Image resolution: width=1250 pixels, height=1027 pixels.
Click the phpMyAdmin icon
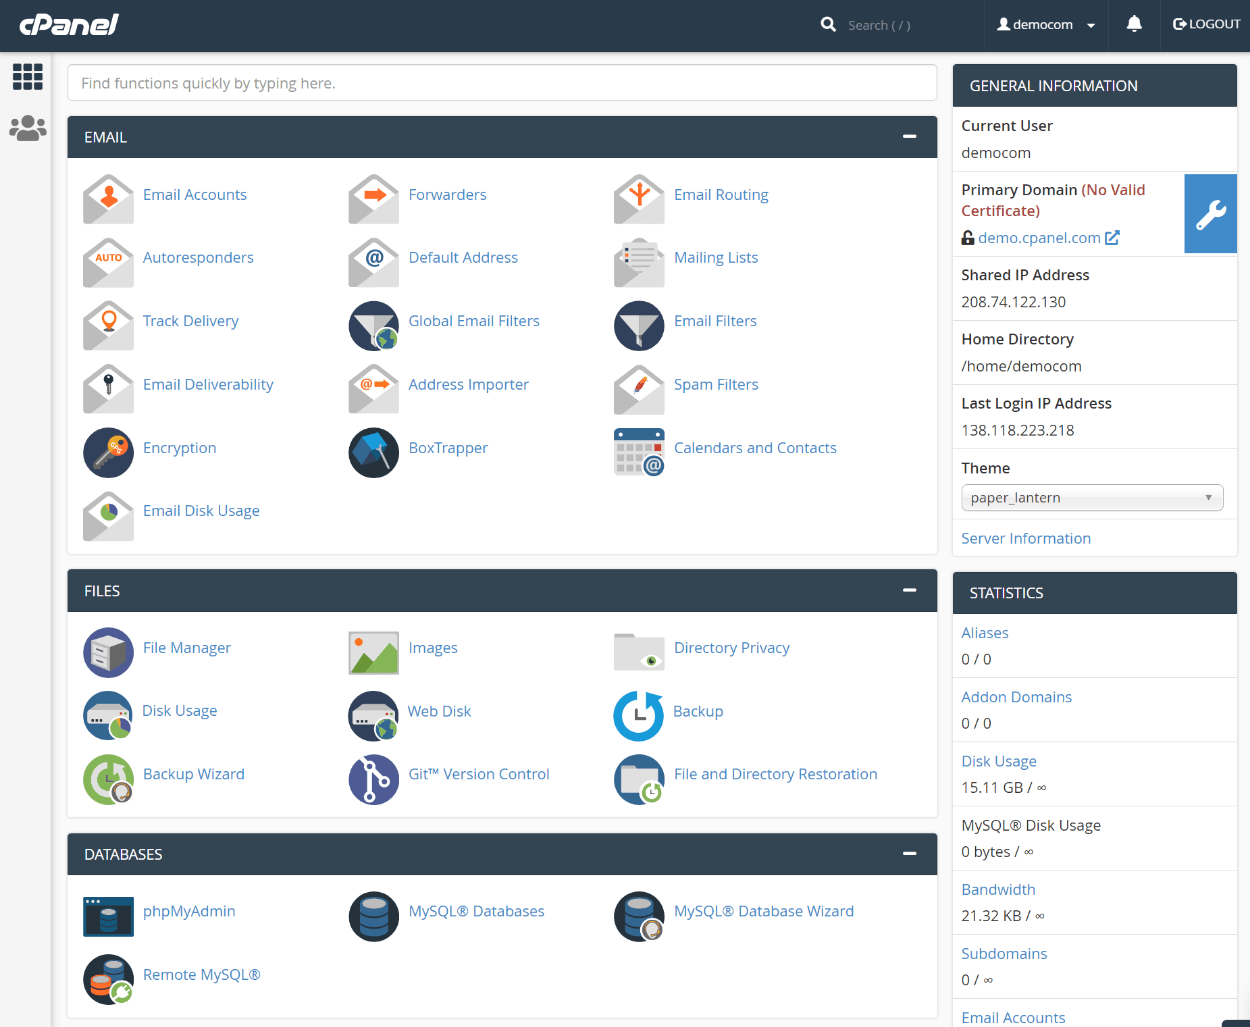click(108, 916)
